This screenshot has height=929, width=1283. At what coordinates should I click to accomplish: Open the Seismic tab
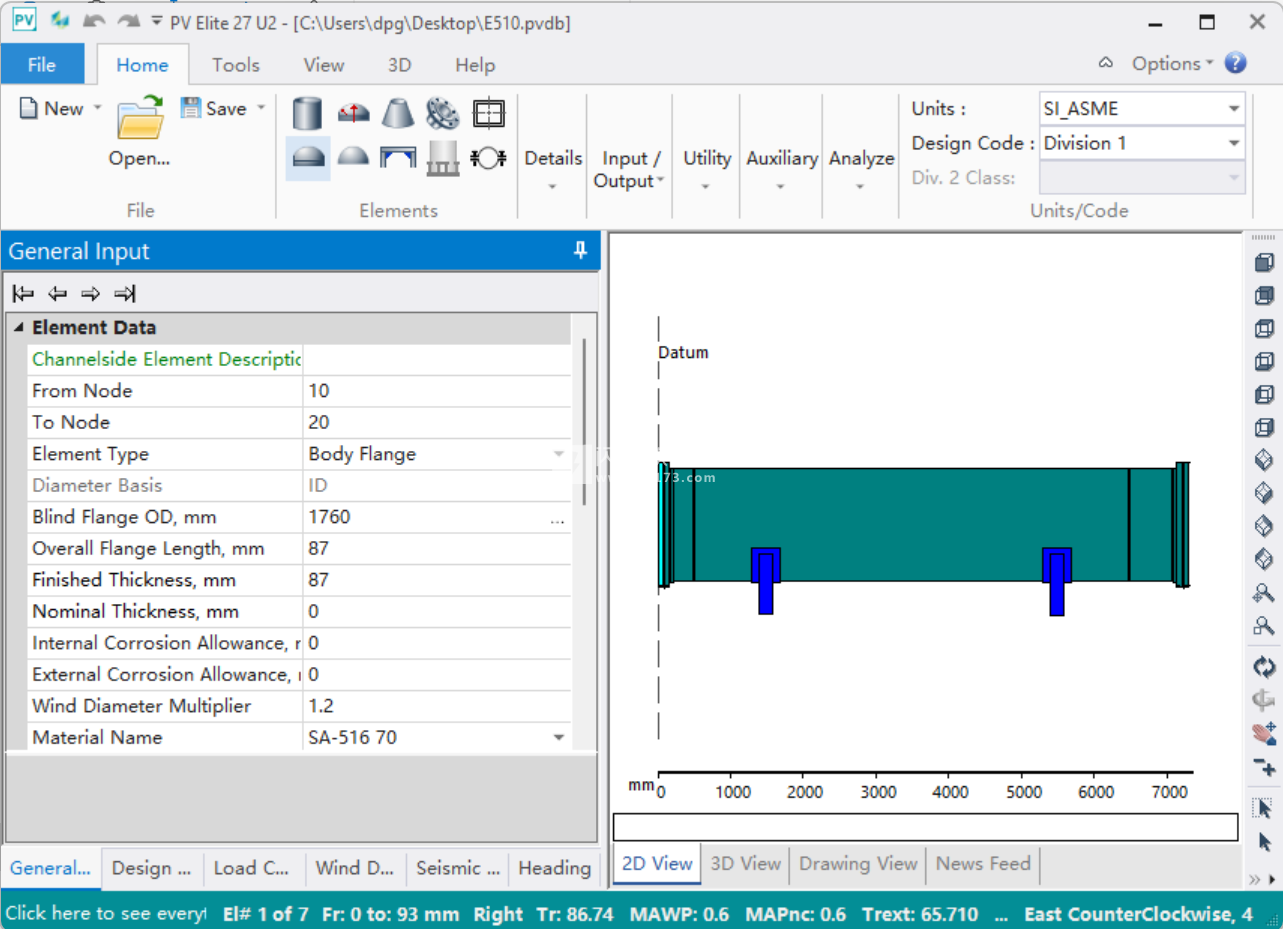point(458,868)
